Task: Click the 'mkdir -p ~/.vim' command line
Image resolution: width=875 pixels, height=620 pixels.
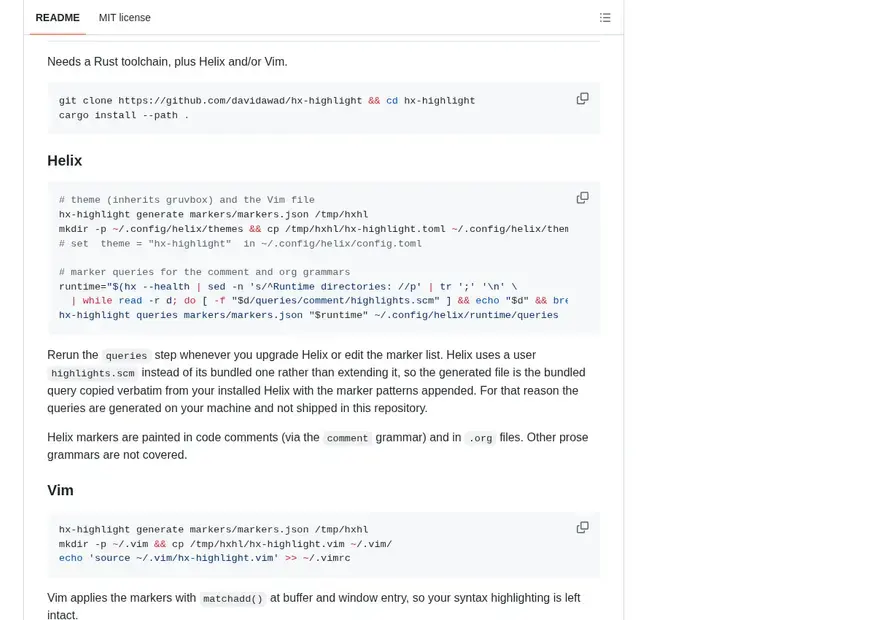Action: pos(225,544)
